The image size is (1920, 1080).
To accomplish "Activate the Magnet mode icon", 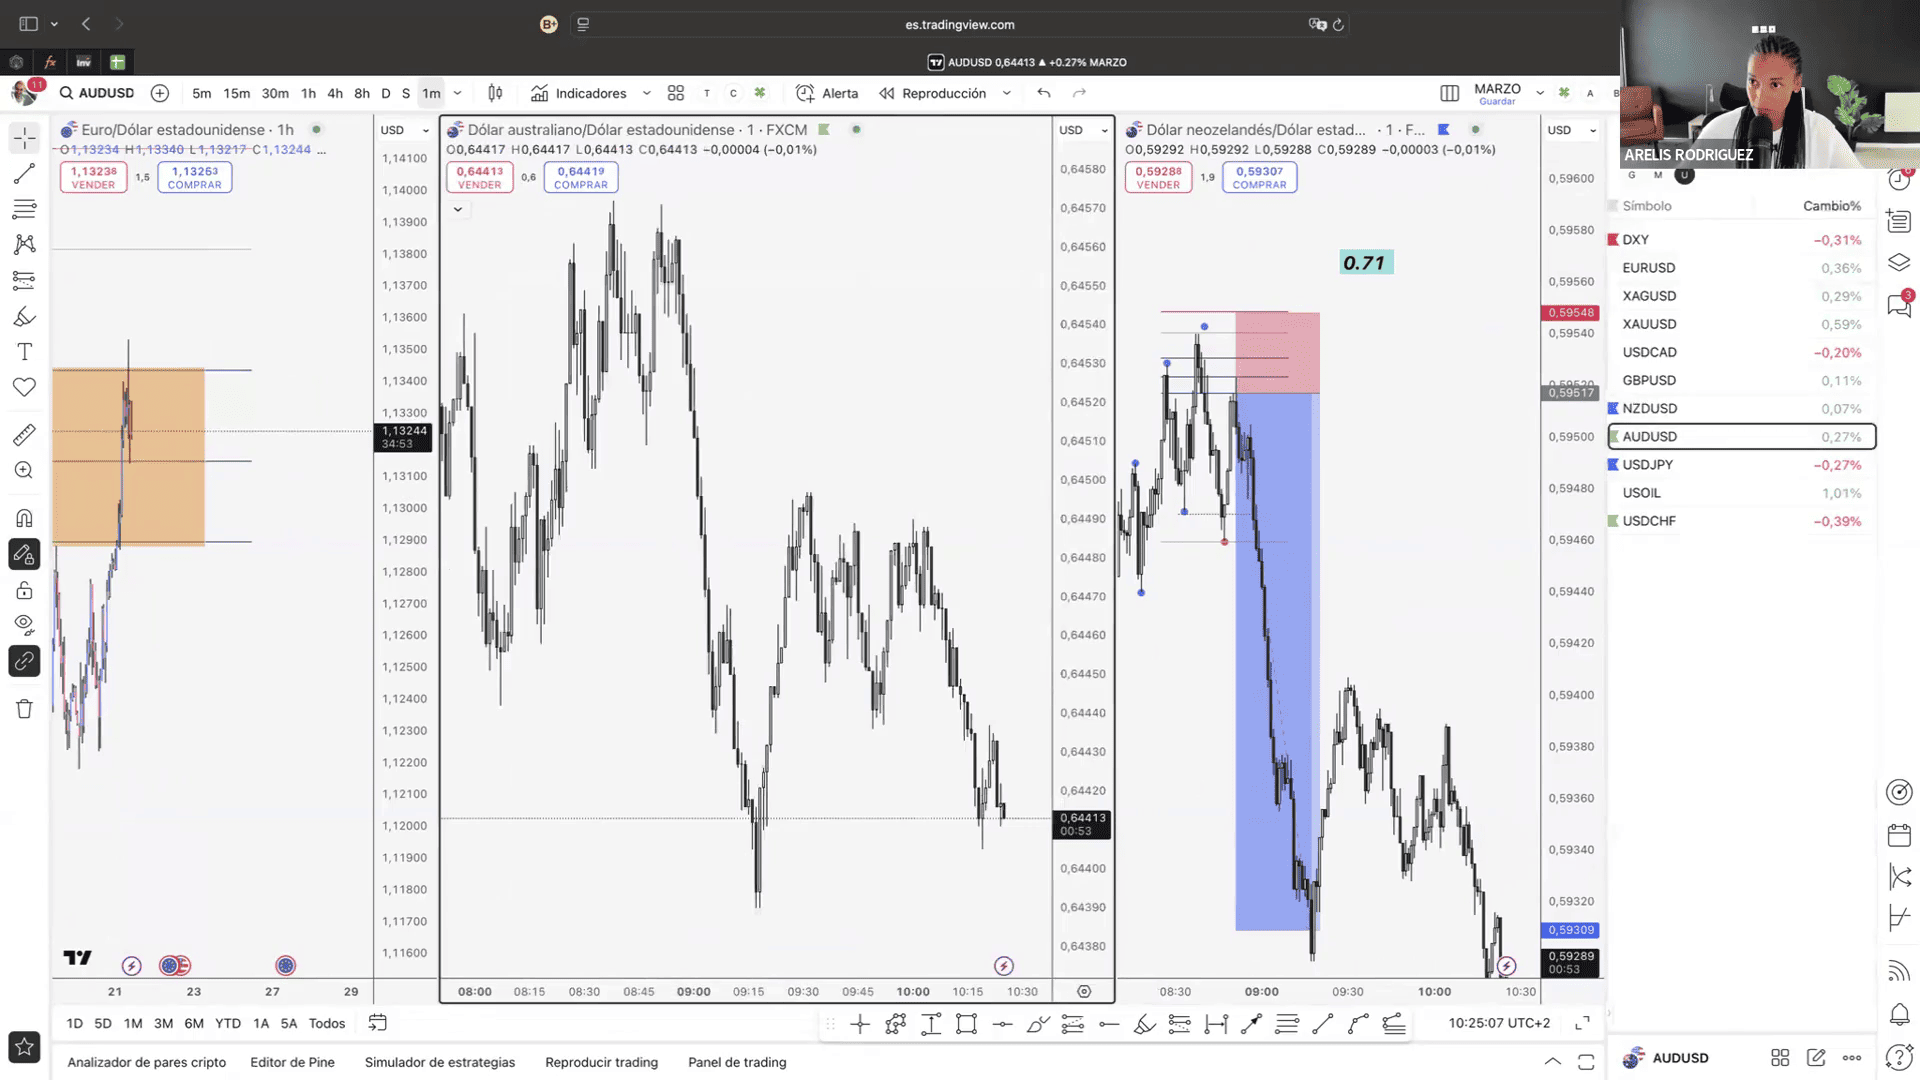I will 24,518.
